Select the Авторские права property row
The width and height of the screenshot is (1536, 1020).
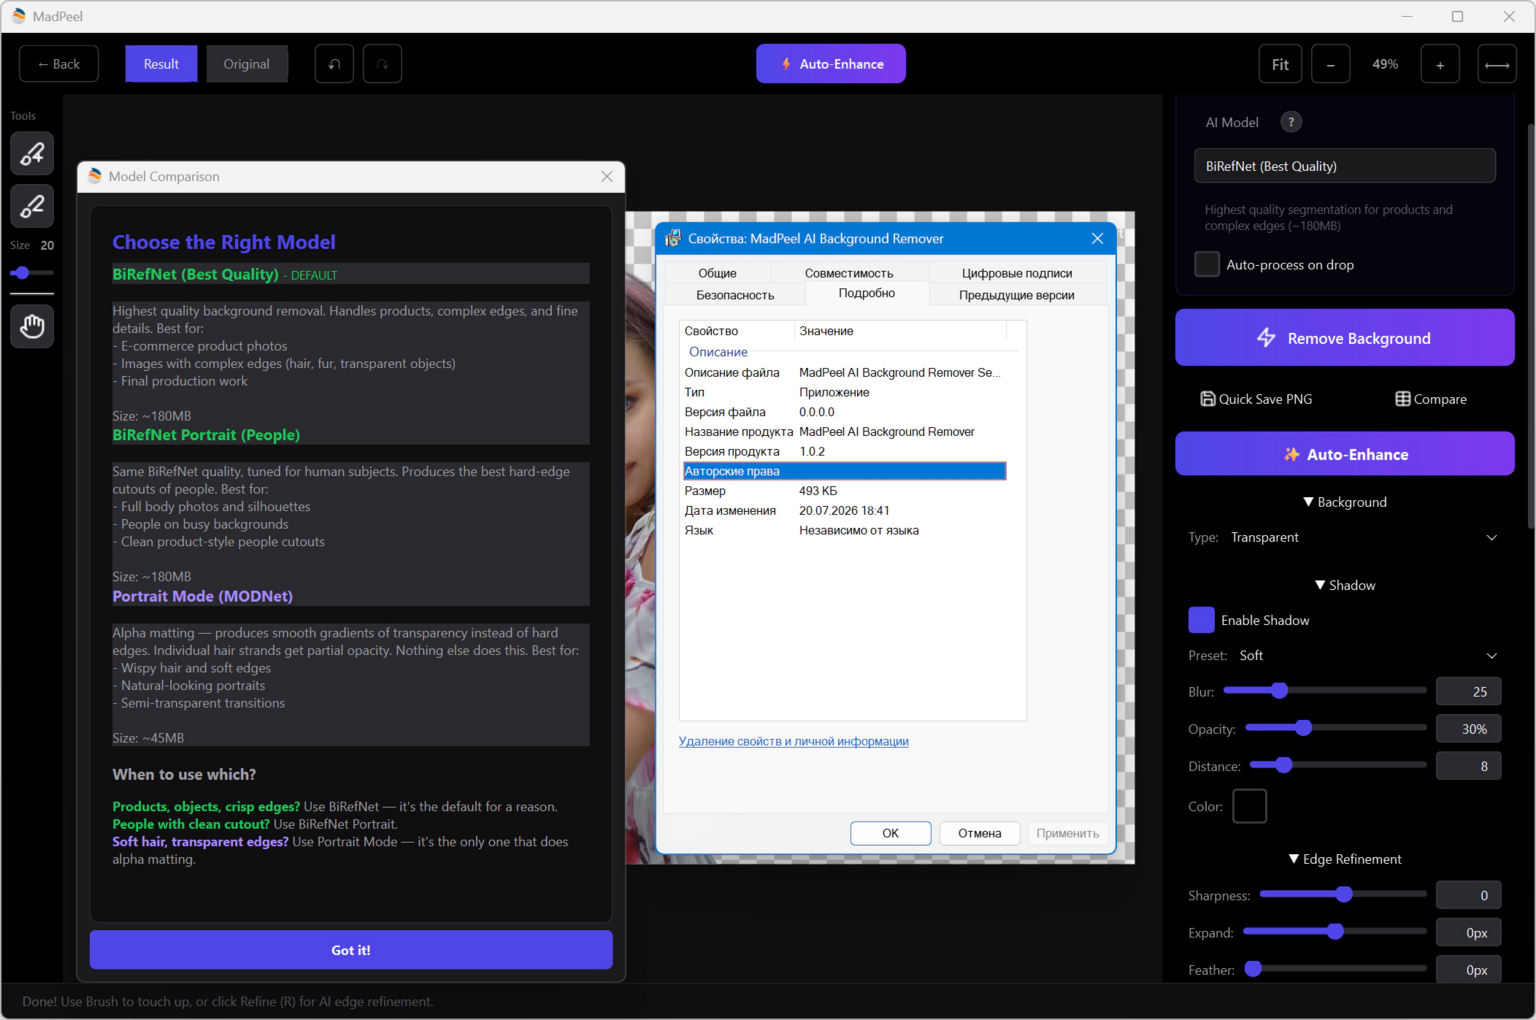(844, 471)
